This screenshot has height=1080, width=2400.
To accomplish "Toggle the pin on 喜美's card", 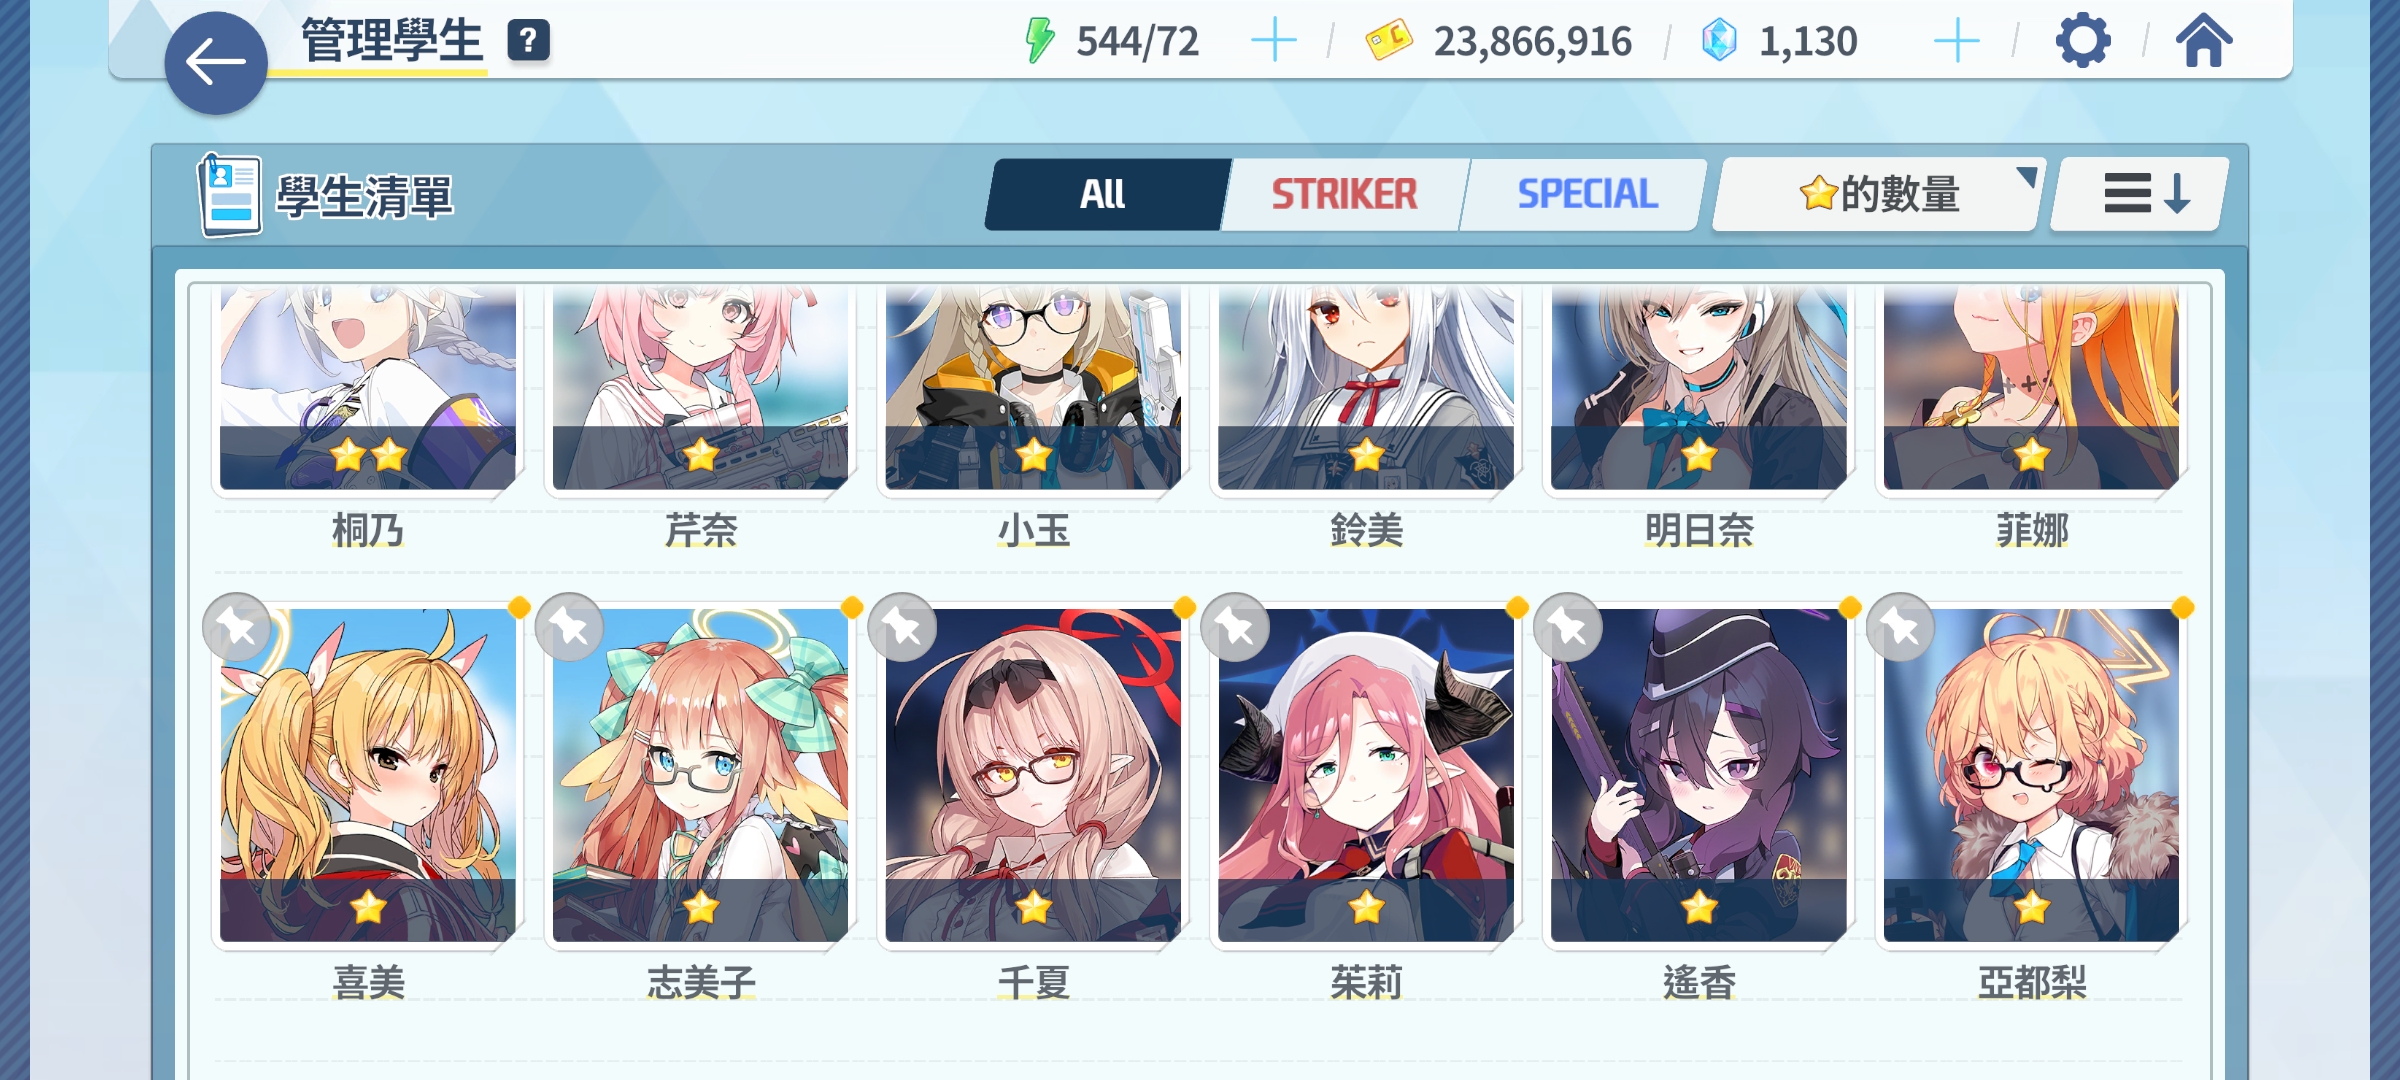I will click(x=237, y=627).
